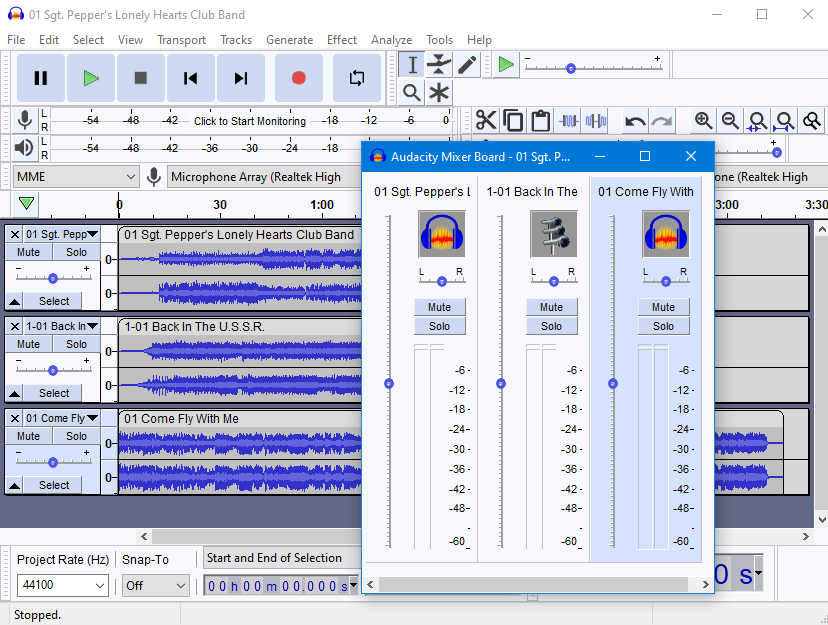The image size is (828, 625).
Task: Click the Undo arrow icon
Action: point(635,121)
